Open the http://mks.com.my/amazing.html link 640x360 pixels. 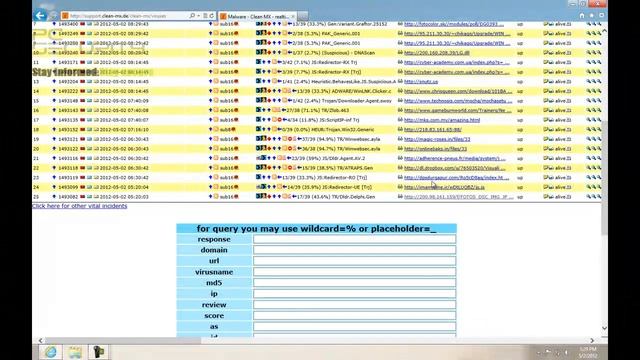pos(442,120)
